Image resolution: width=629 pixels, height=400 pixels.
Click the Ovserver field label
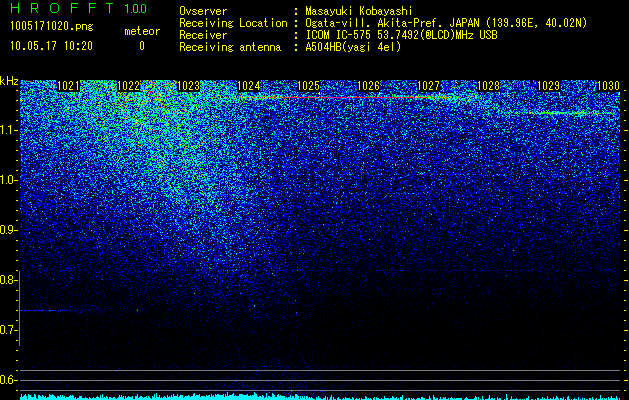point(203,11)
